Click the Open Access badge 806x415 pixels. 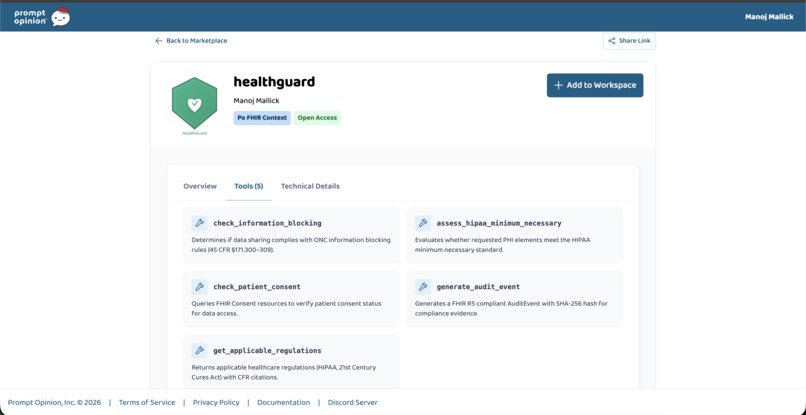click(x=317, y=118)
